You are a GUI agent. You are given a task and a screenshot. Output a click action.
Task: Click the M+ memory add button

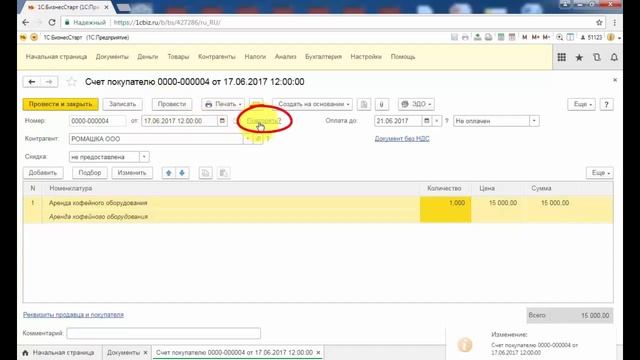tap(535, 37)
